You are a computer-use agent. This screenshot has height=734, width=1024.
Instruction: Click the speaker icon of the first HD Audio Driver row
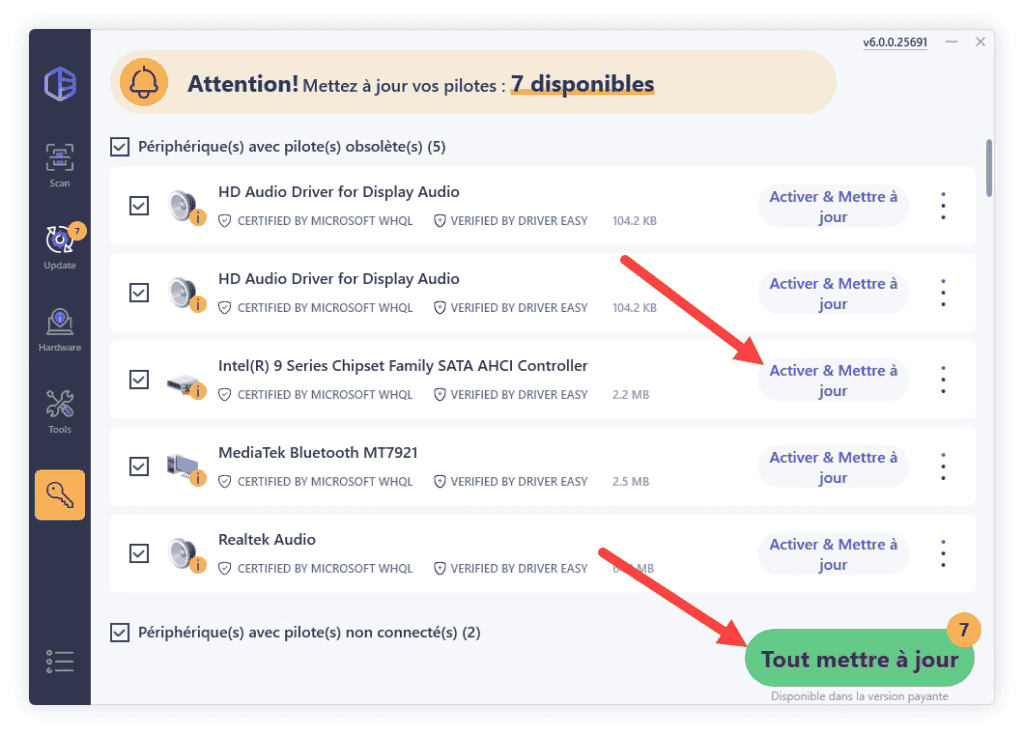tap(185, 207)
